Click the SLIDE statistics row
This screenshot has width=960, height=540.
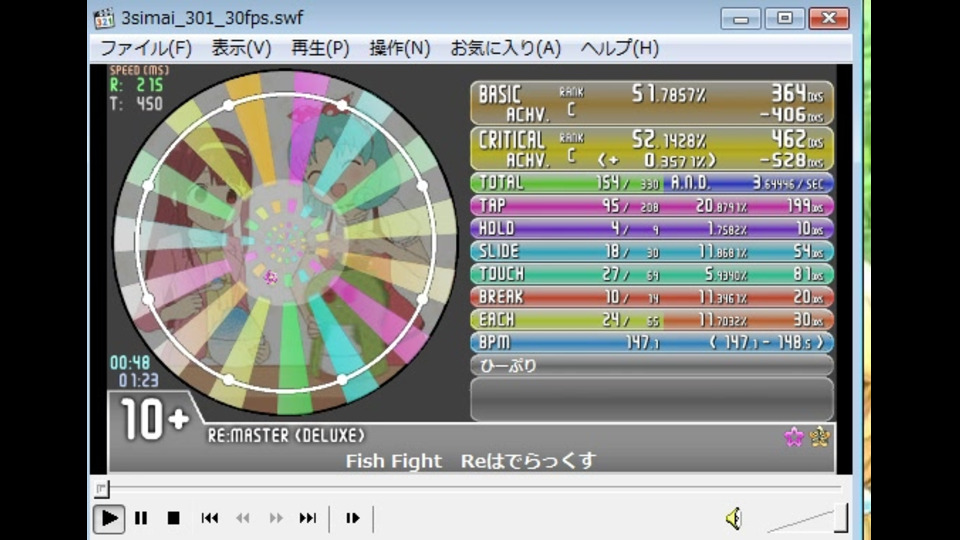click(652, 251)
